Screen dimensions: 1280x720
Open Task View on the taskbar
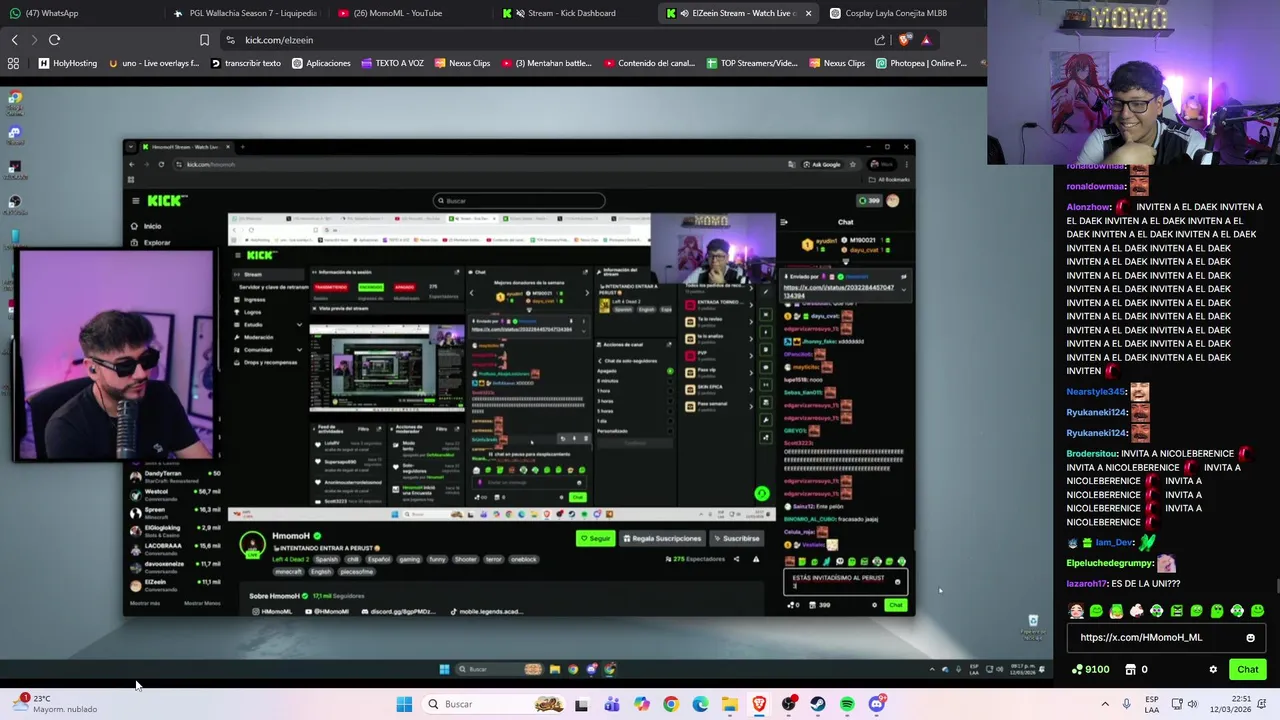(x=581, y=704)
